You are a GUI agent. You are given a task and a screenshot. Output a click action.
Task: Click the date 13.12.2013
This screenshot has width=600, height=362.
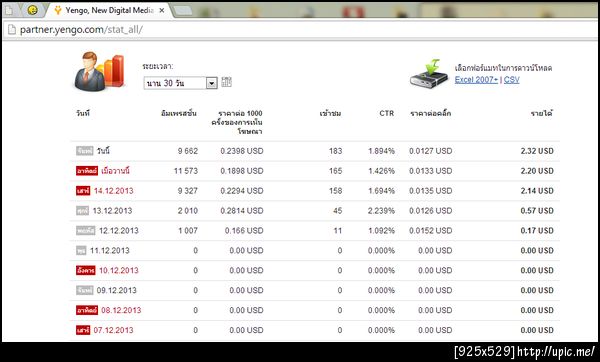click(112, 210)
